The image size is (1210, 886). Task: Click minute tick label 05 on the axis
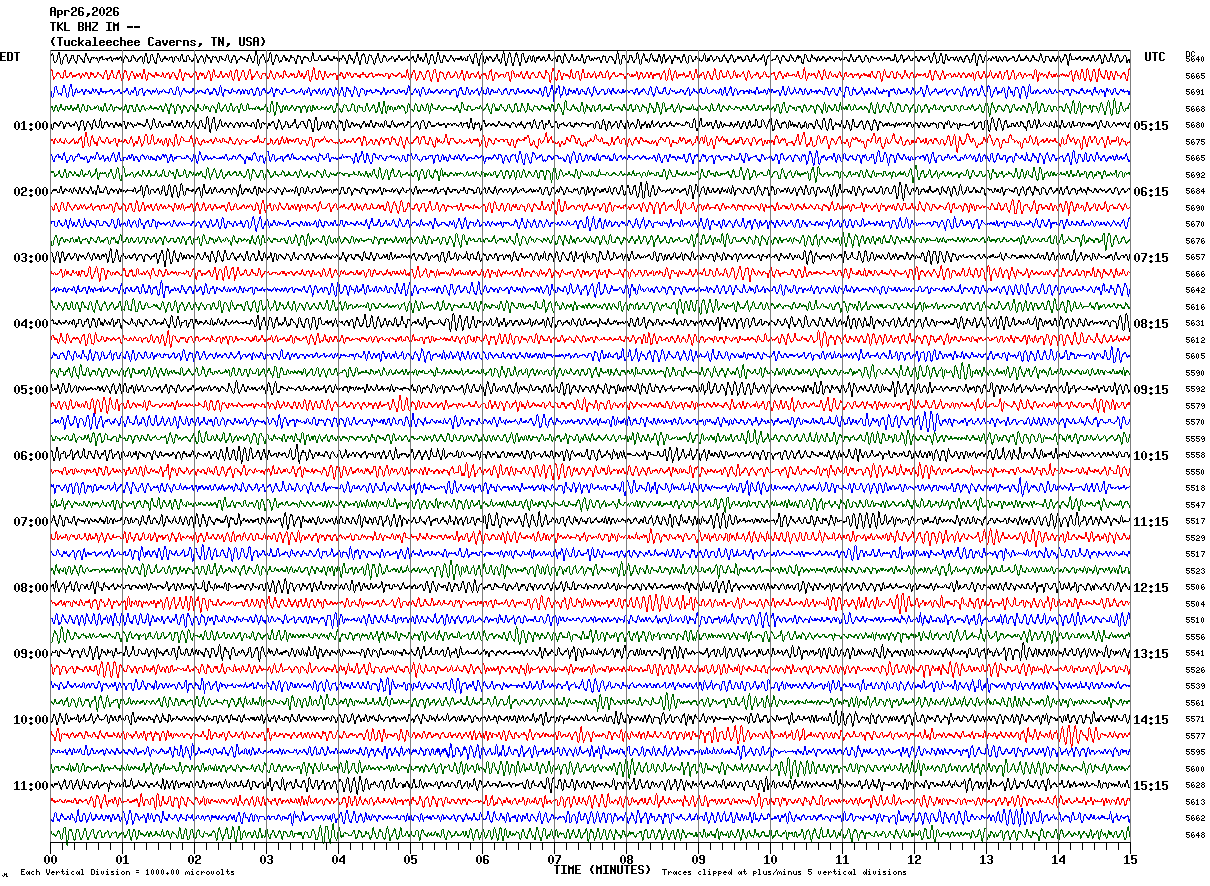pos(410,860)
